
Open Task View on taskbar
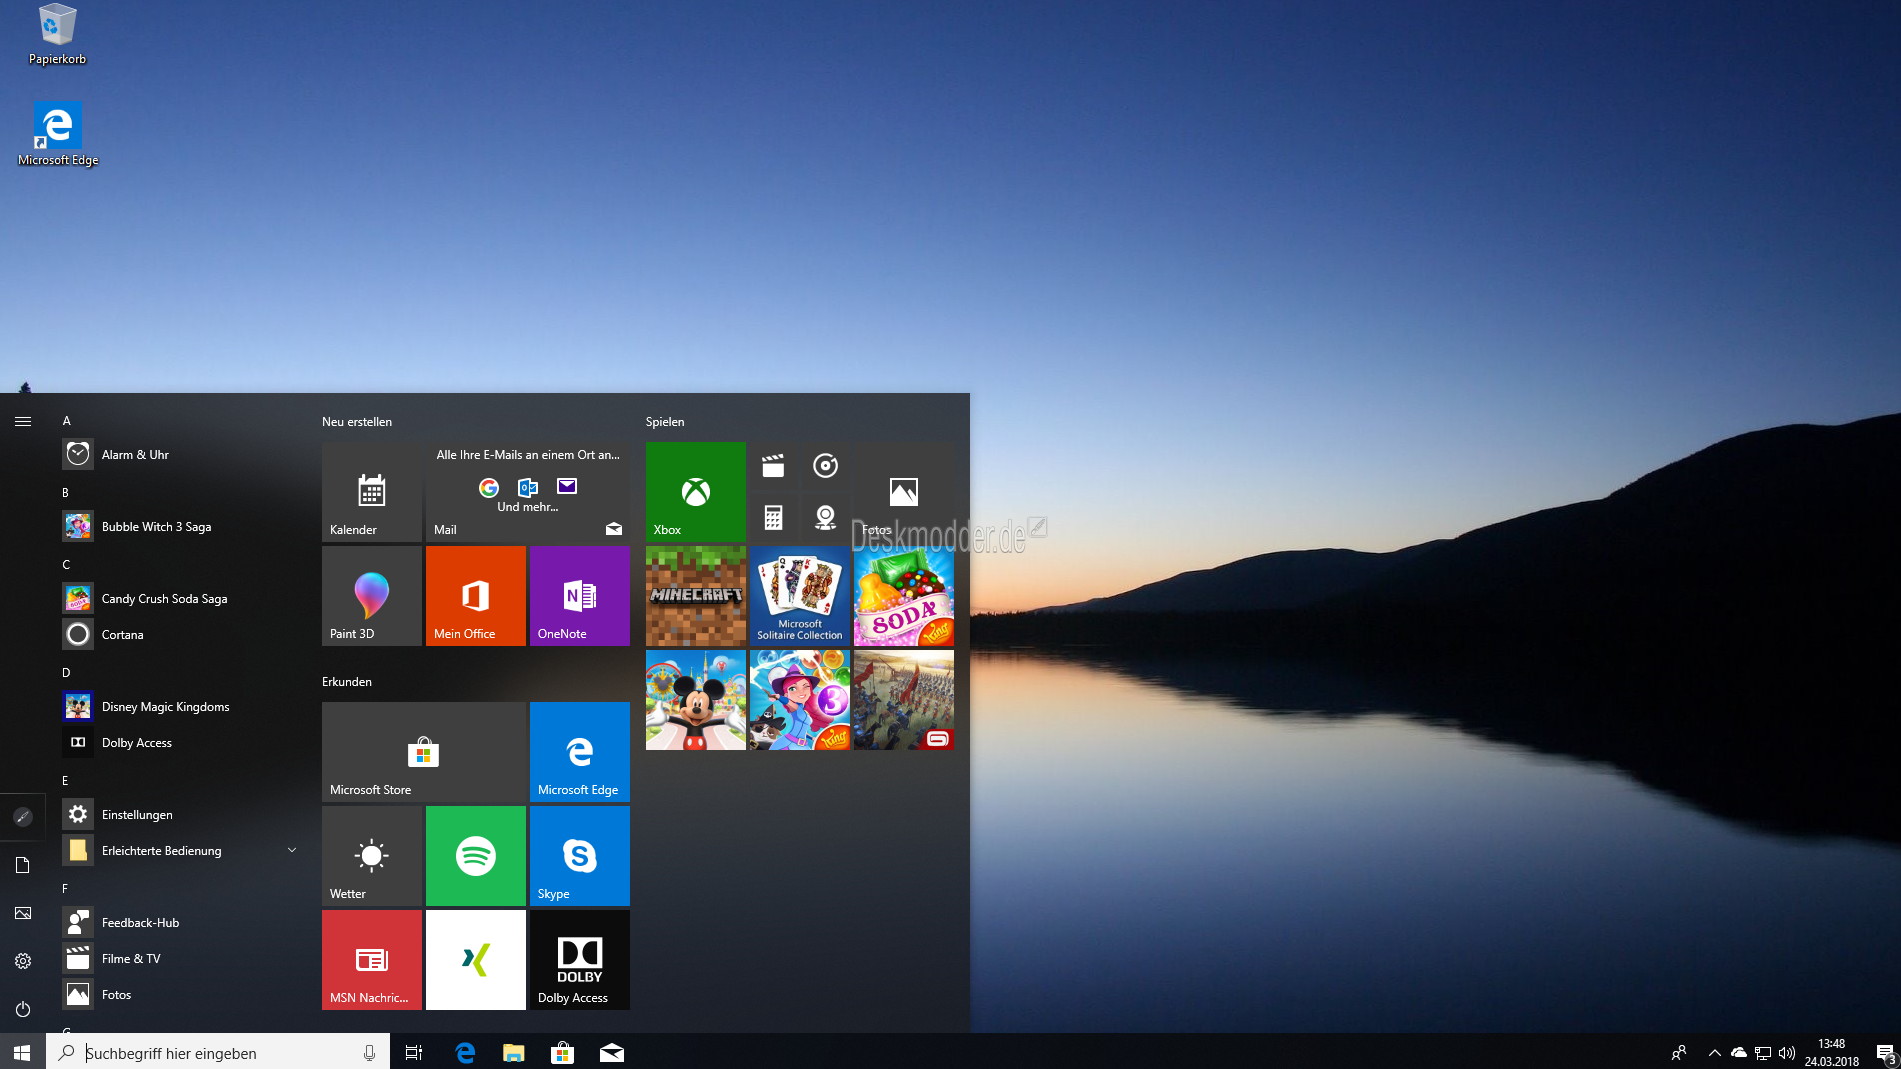(x=414, y=1052)
